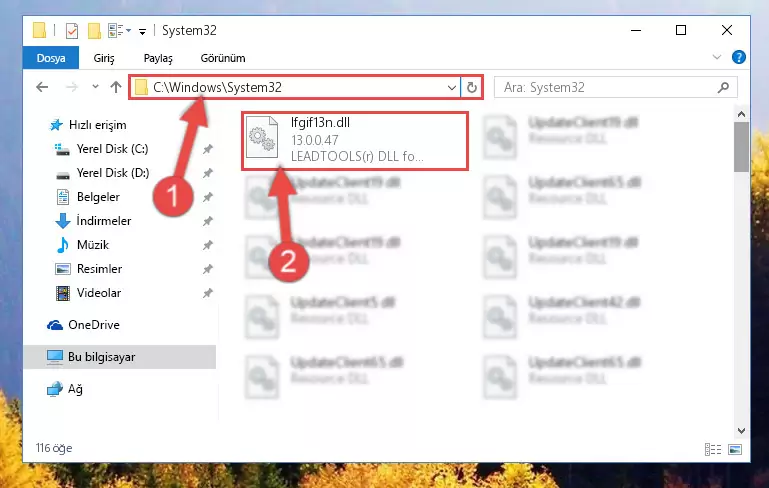Image resolution: width=769 pixels, height=488 pixels.
Task: Select the lfgif13n.dll file icon
Action: pyautogui.click(x=262, y=137)
